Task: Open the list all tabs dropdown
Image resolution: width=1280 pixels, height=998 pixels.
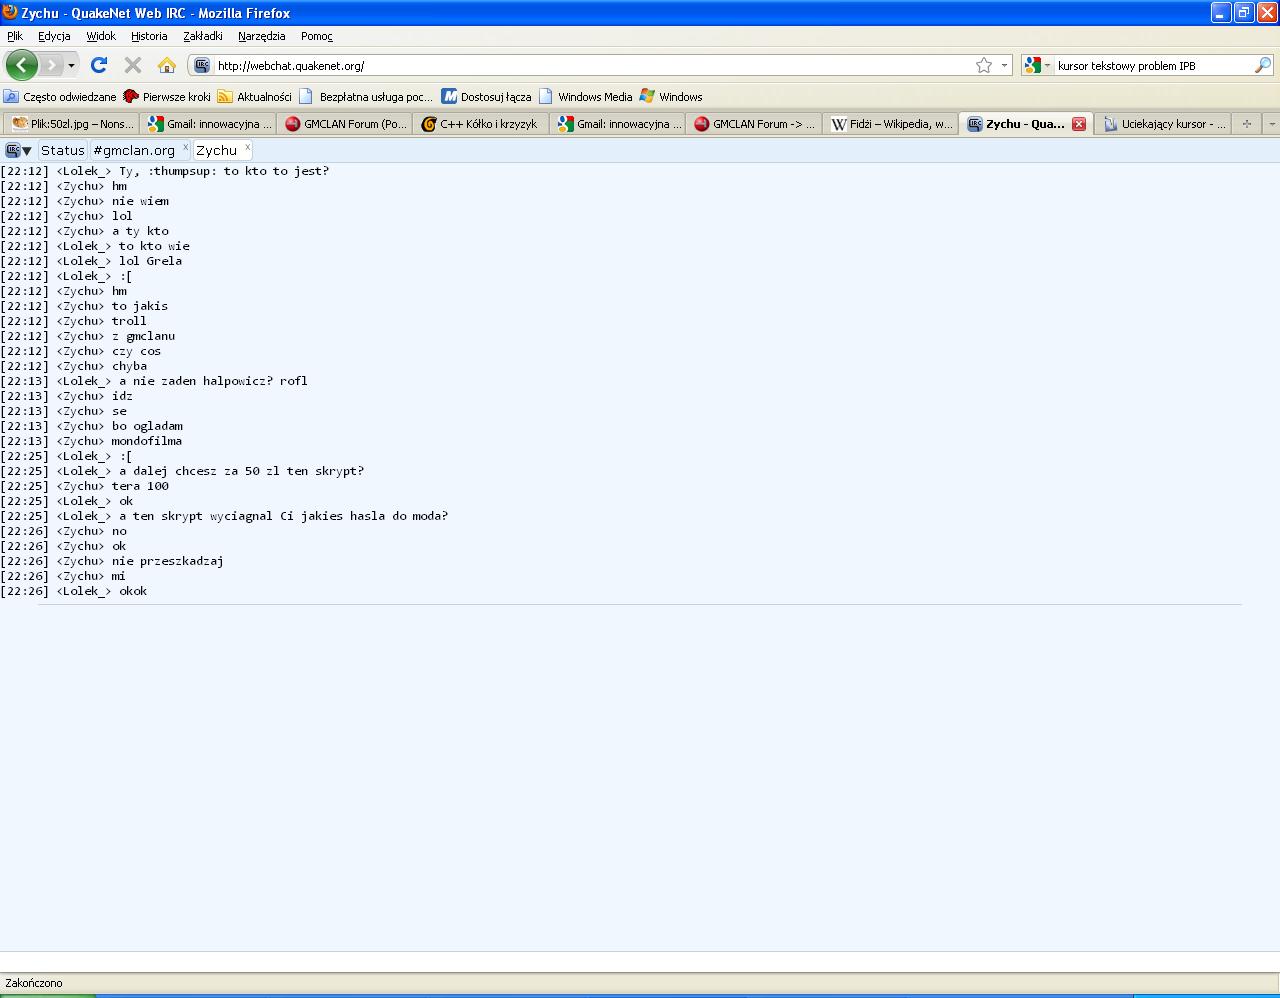Action: (1271, 124)
